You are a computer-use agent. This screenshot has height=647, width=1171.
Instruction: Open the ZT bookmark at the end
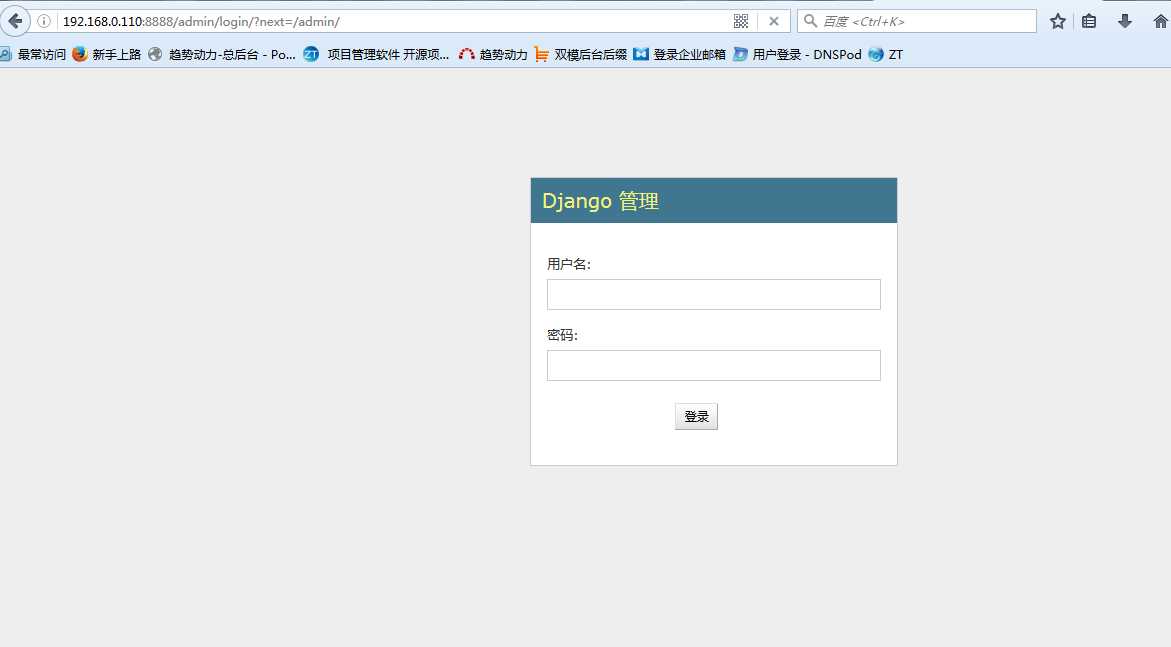tap(886, 54)
